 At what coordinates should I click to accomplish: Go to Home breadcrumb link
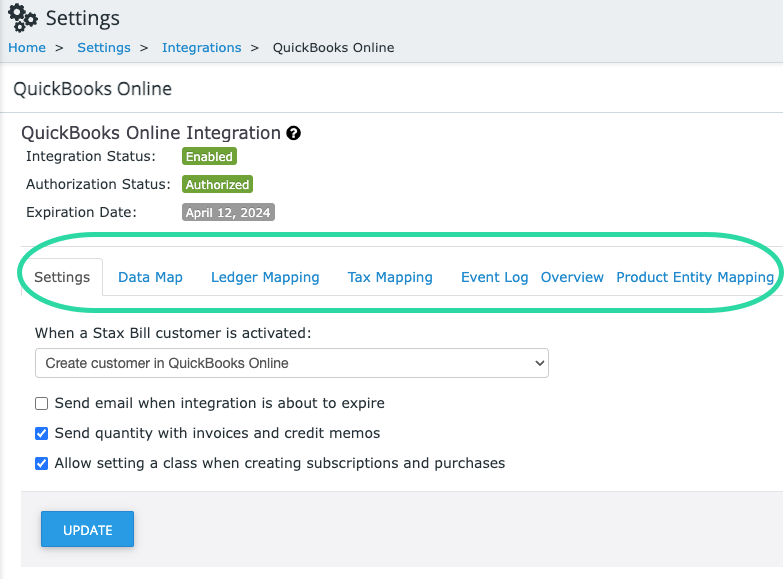click(26, 48)
